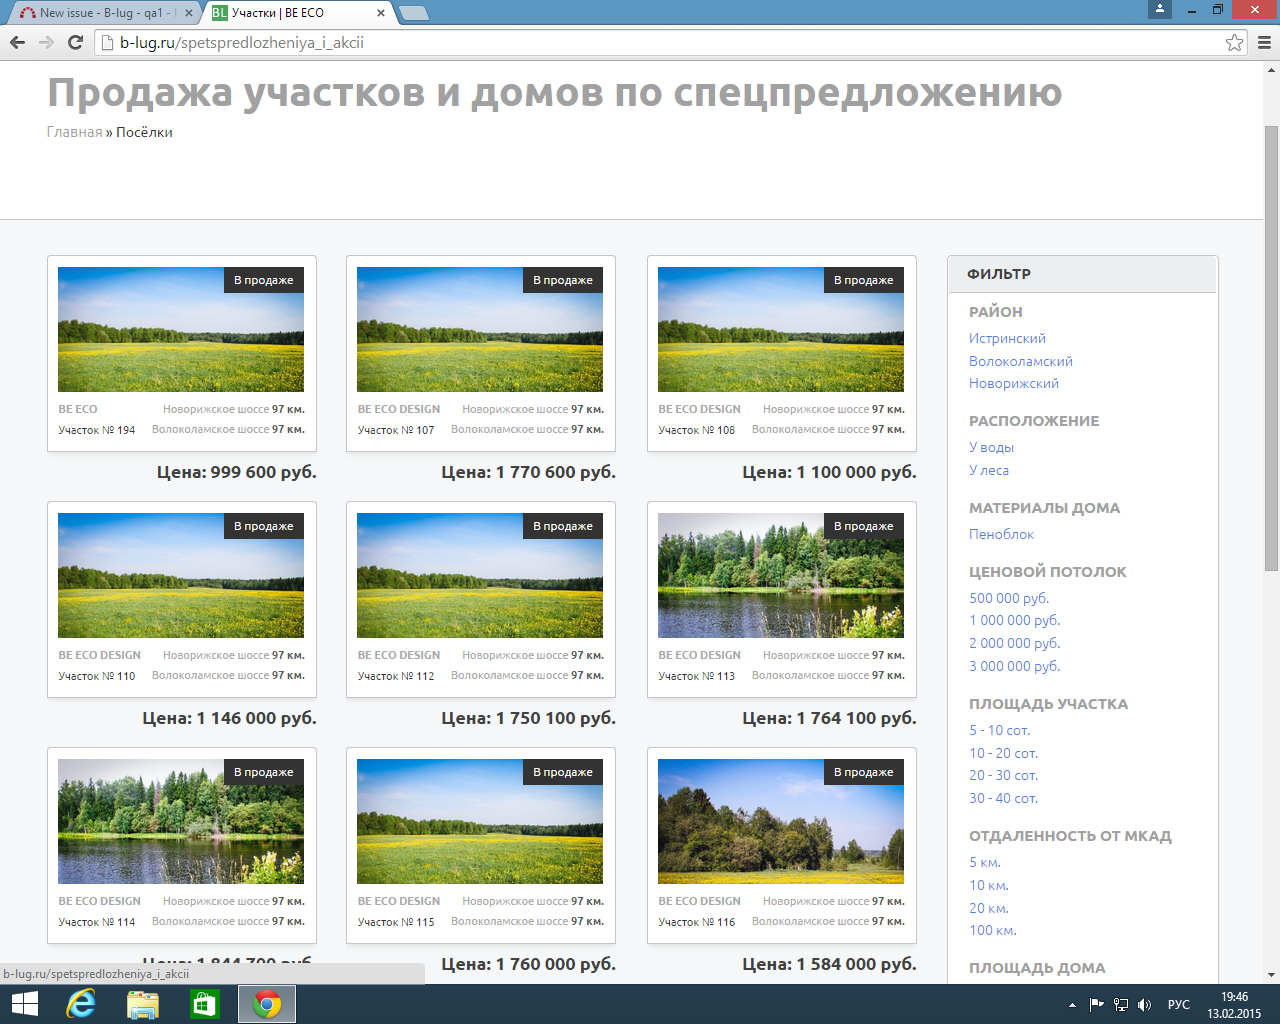This screenshot has width=1280, height=1024.
Task: Open File Explorer from the taskbar
Action: coord(143,1004)
